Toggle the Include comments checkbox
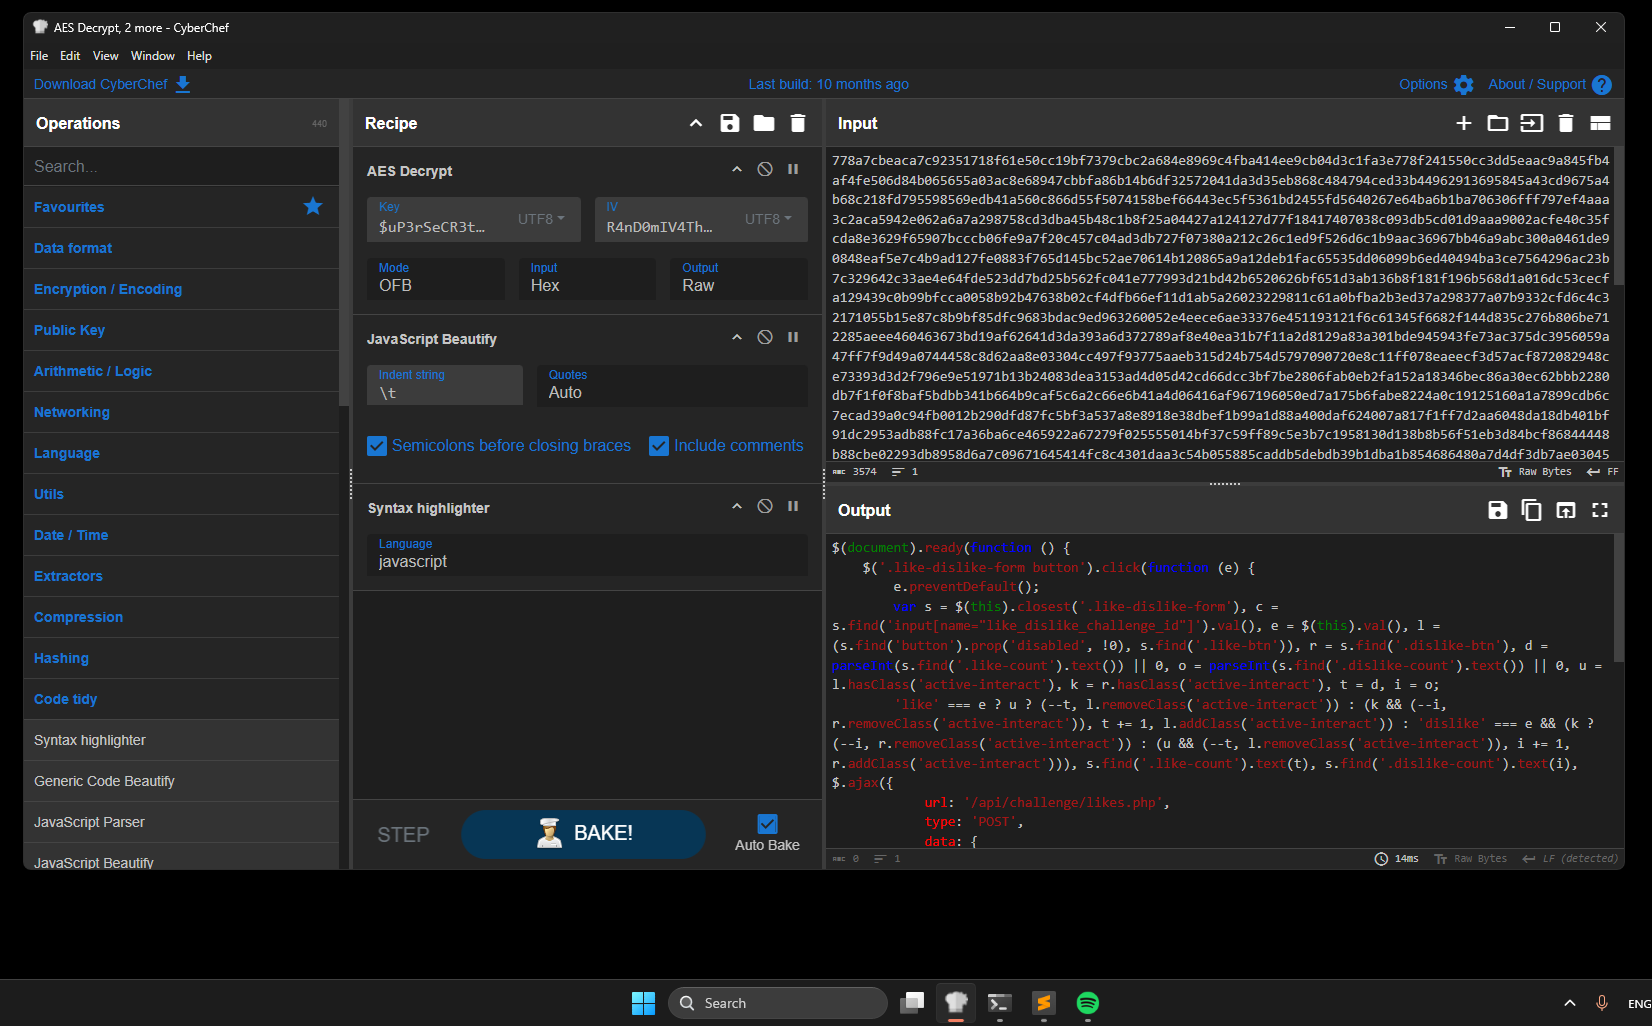The image size is (1652, 1026). tap(659, 446)
